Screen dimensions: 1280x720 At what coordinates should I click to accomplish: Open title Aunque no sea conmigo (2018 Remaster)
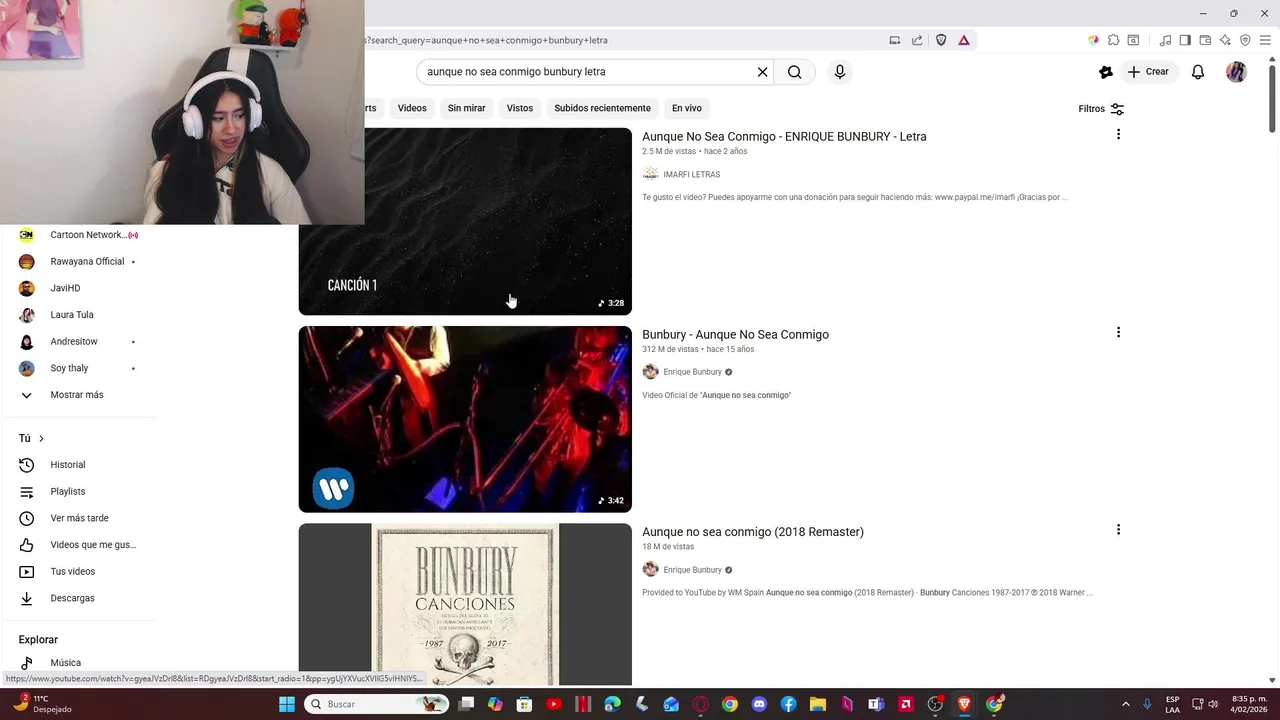point(753,532)
